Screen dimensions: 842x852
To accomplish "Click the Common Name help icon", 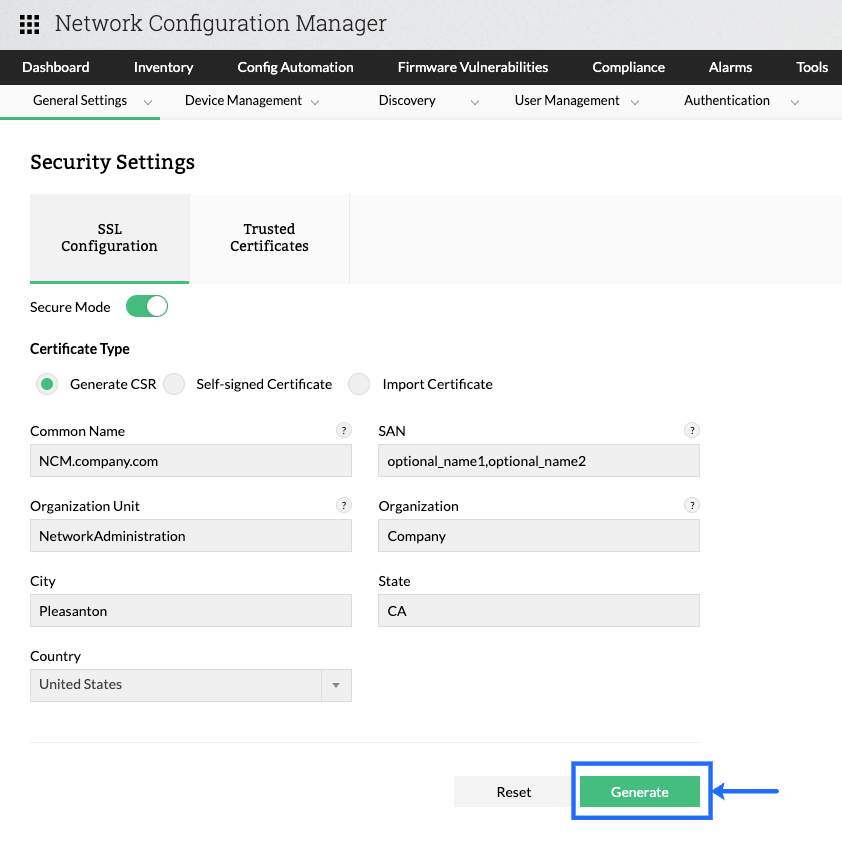I will (x=344, y=430).
